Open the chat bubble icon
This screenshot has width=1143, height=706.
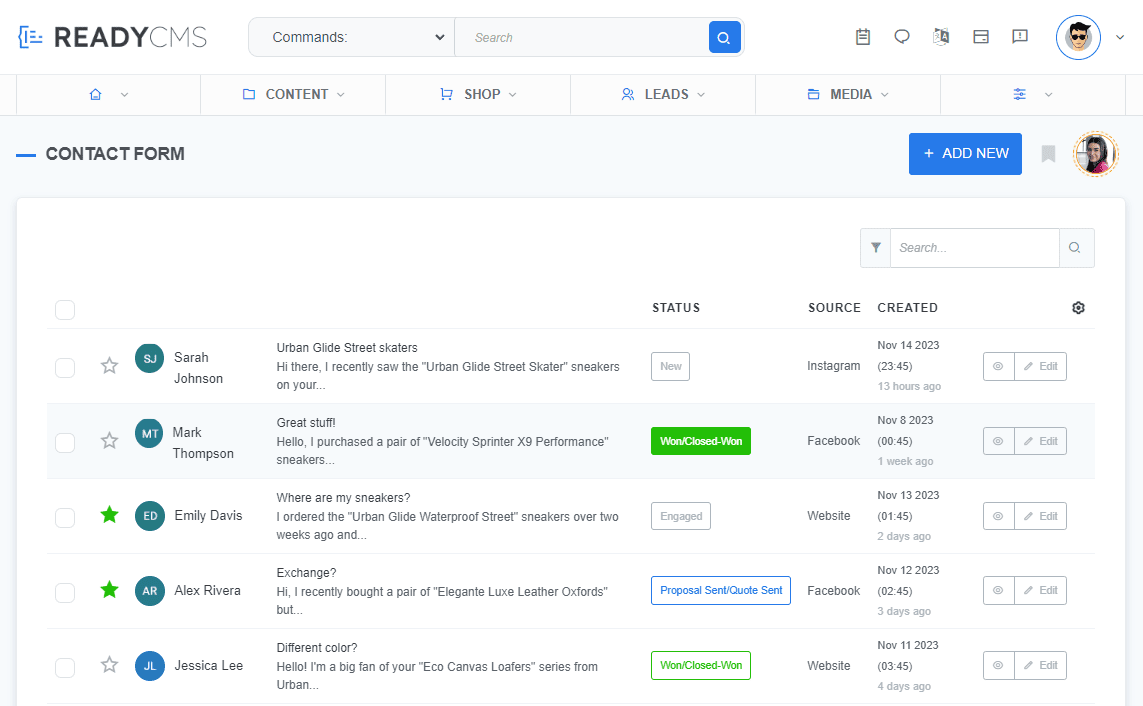pyautogui.click(x=902, y=36)
